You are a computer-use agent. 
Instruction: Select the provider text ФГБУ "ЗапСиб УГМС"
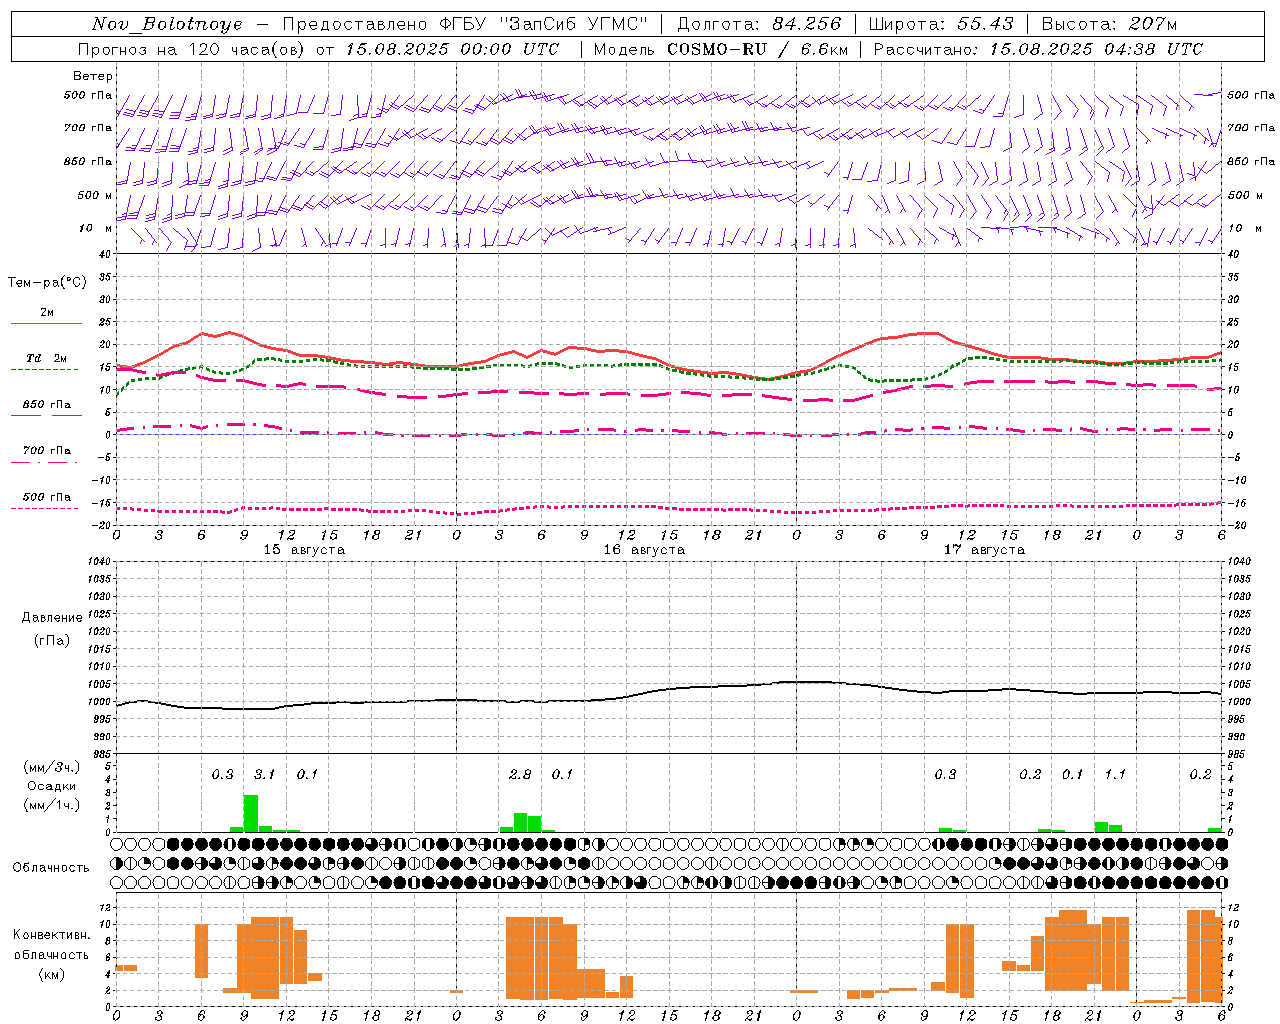coord(543,24)
